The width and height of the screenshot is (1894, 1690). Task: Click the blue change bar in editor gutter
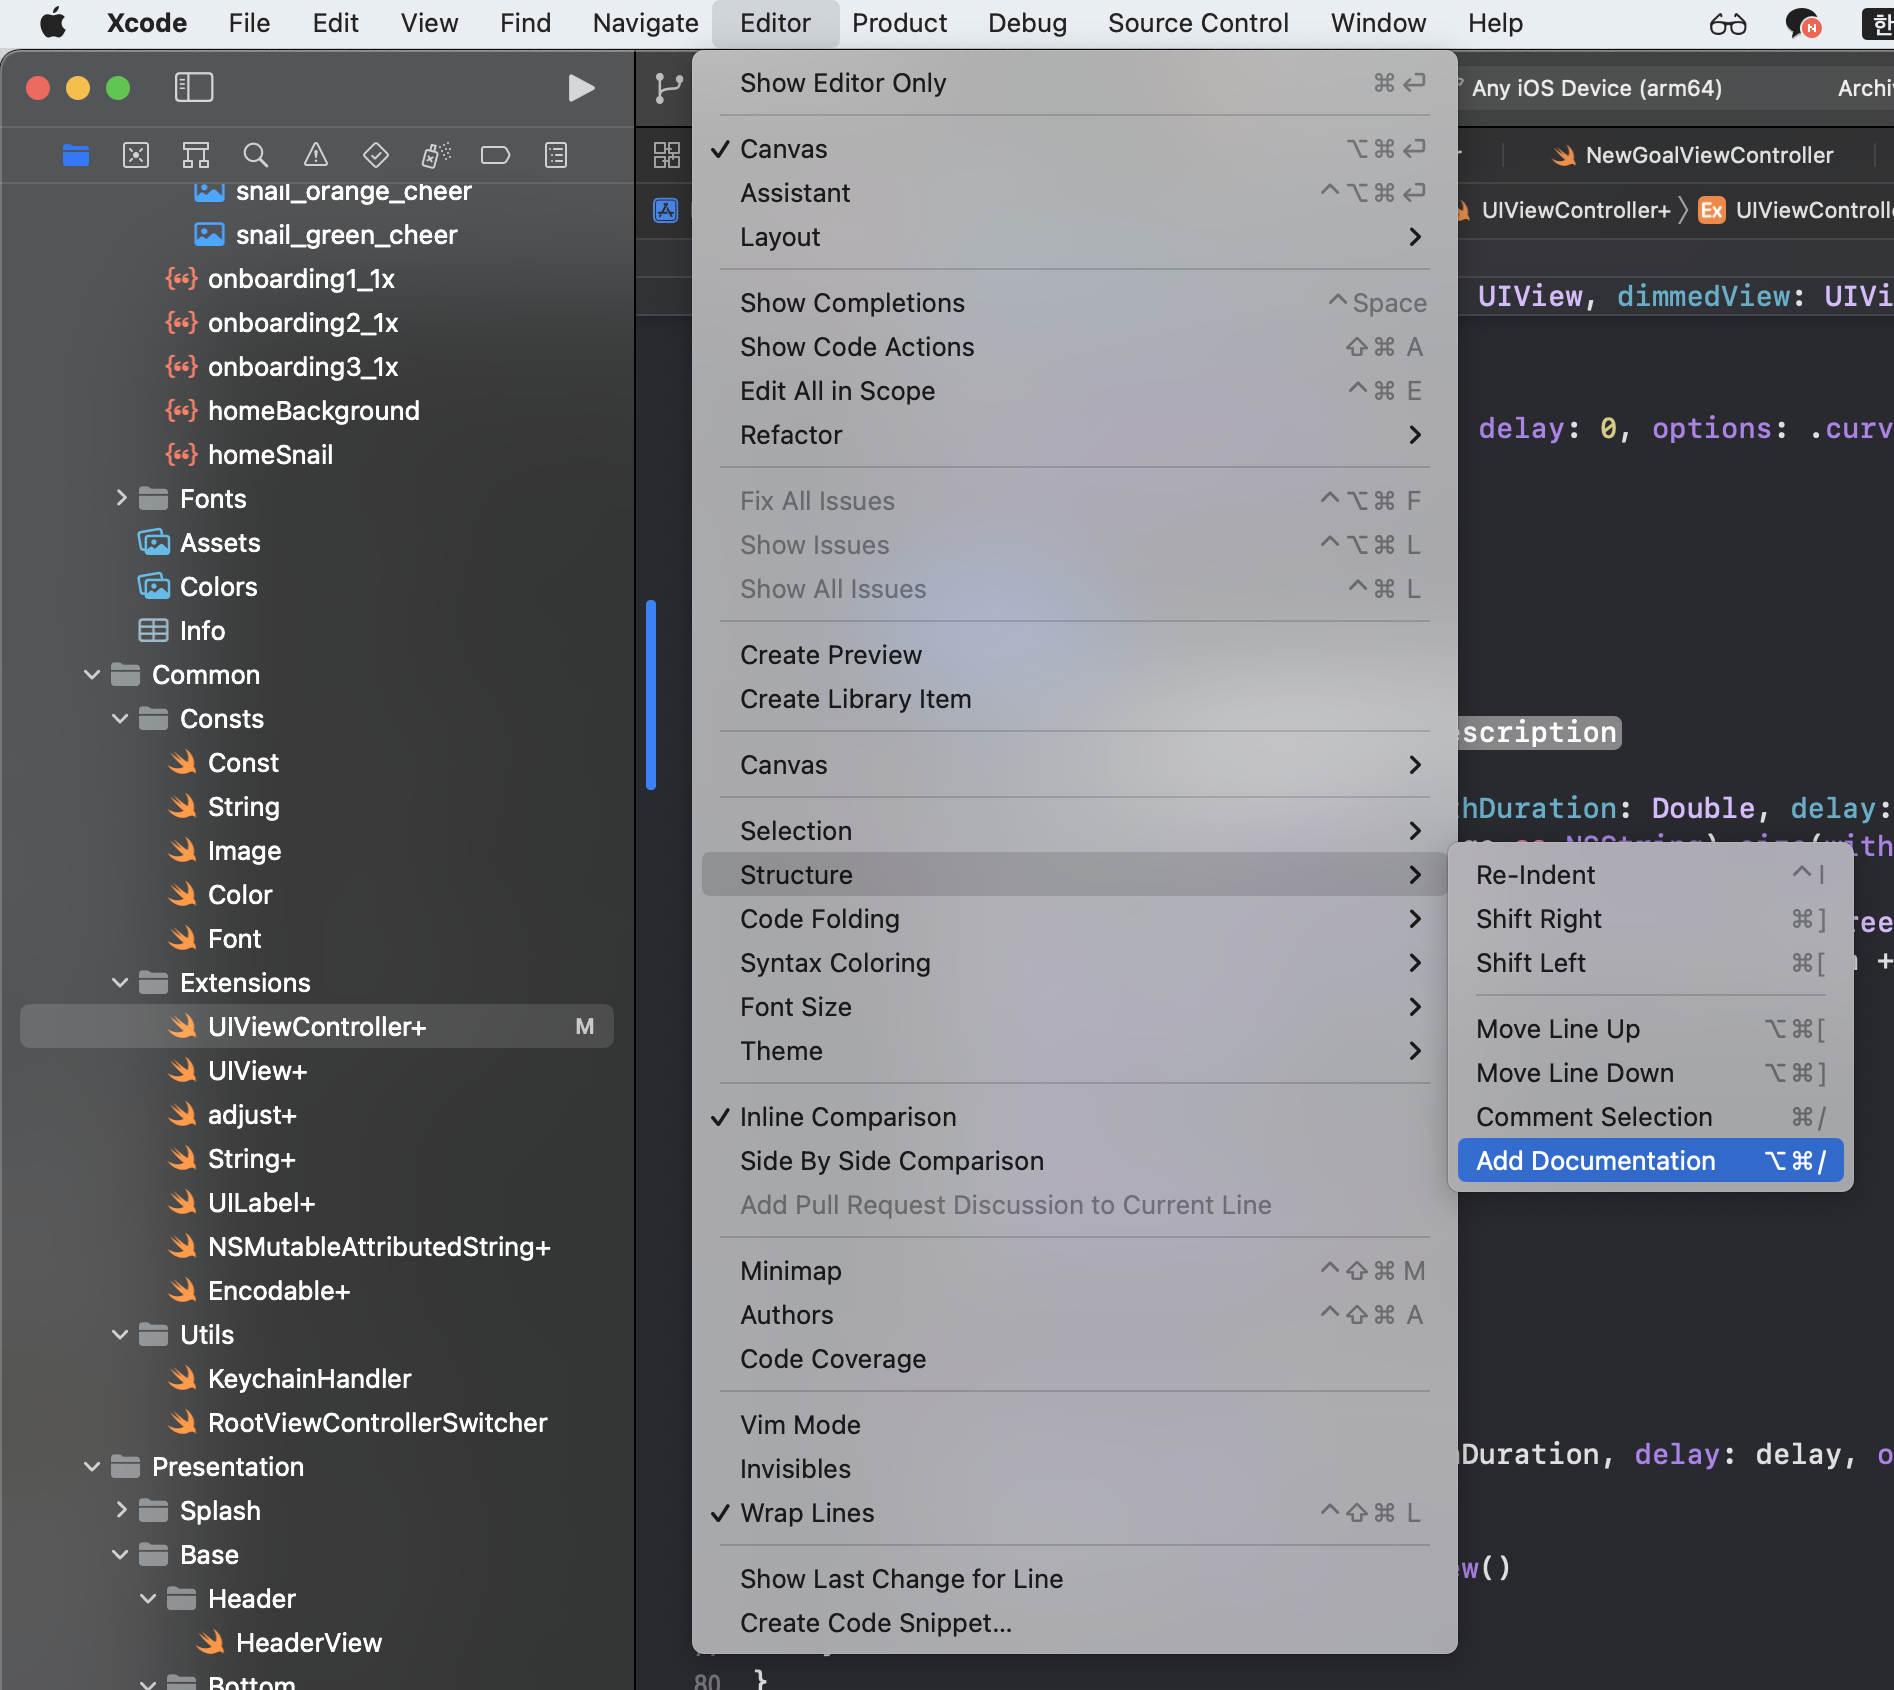click(651, 695)
